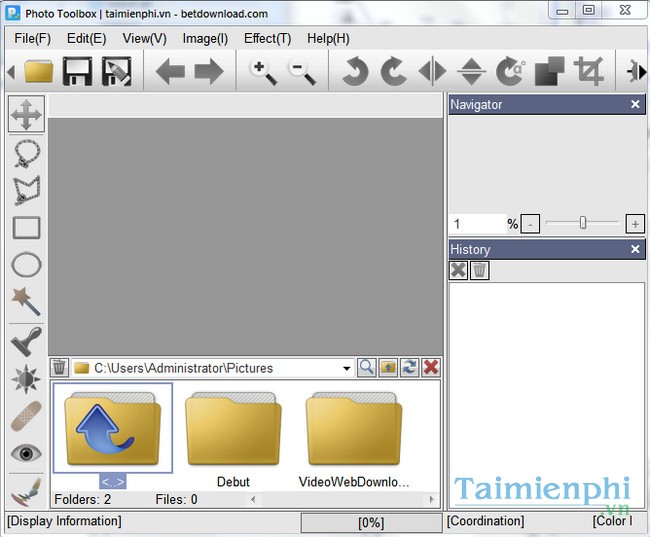Click the overlapping squares resize icon
This screenshot has width=650, height=537.
549,71
